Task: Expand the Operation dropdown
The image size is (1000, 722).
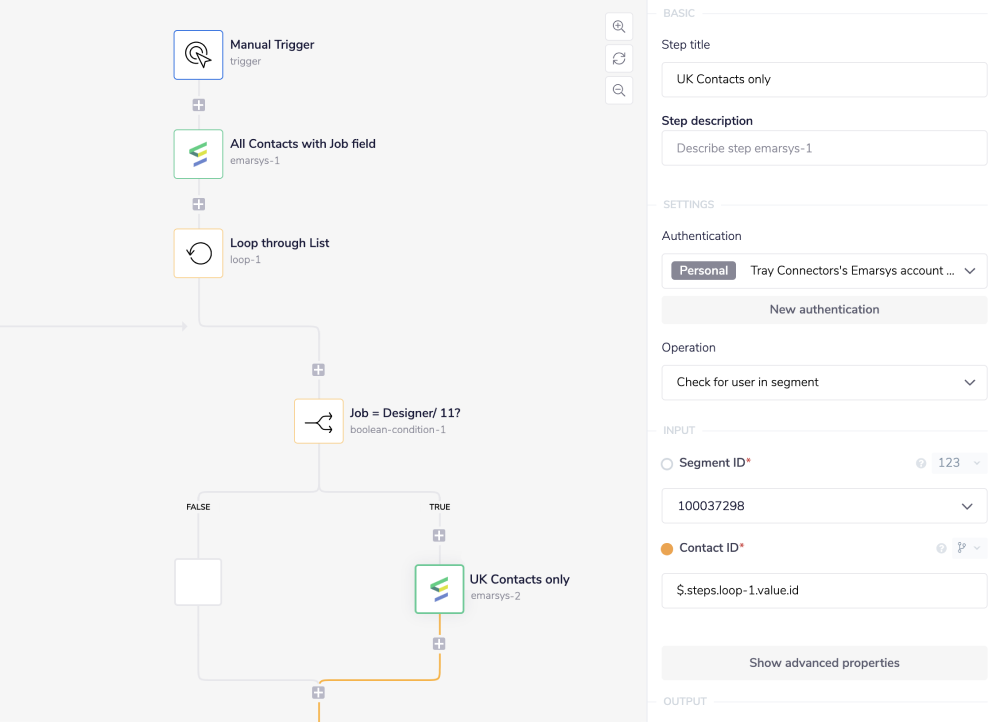Action: 824,382
